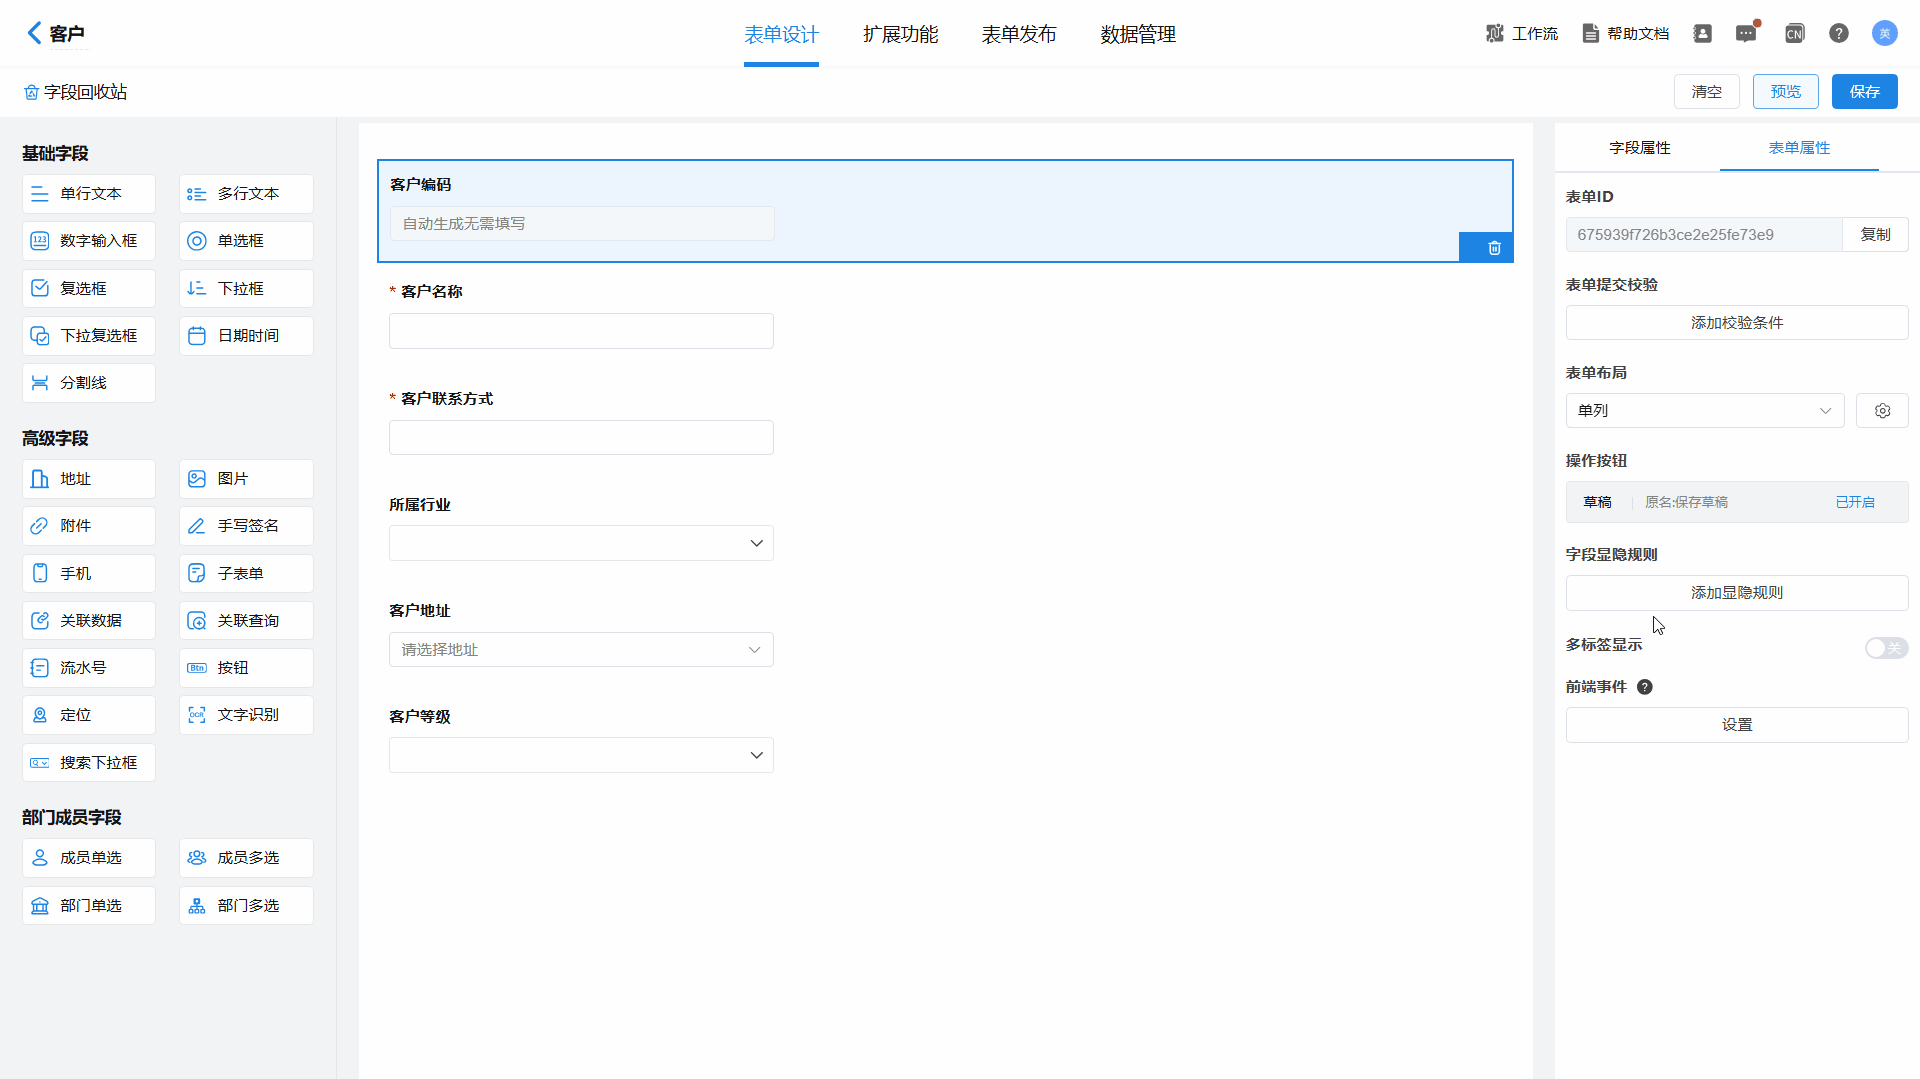
Task: Add an 图片 image field
Action: [x=246, y=479]
